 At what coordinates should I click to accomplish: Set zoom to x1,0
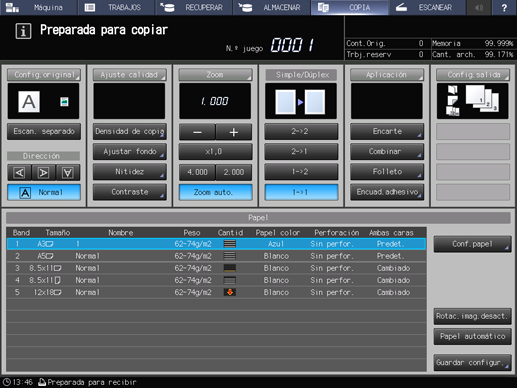tap(215, 152)
